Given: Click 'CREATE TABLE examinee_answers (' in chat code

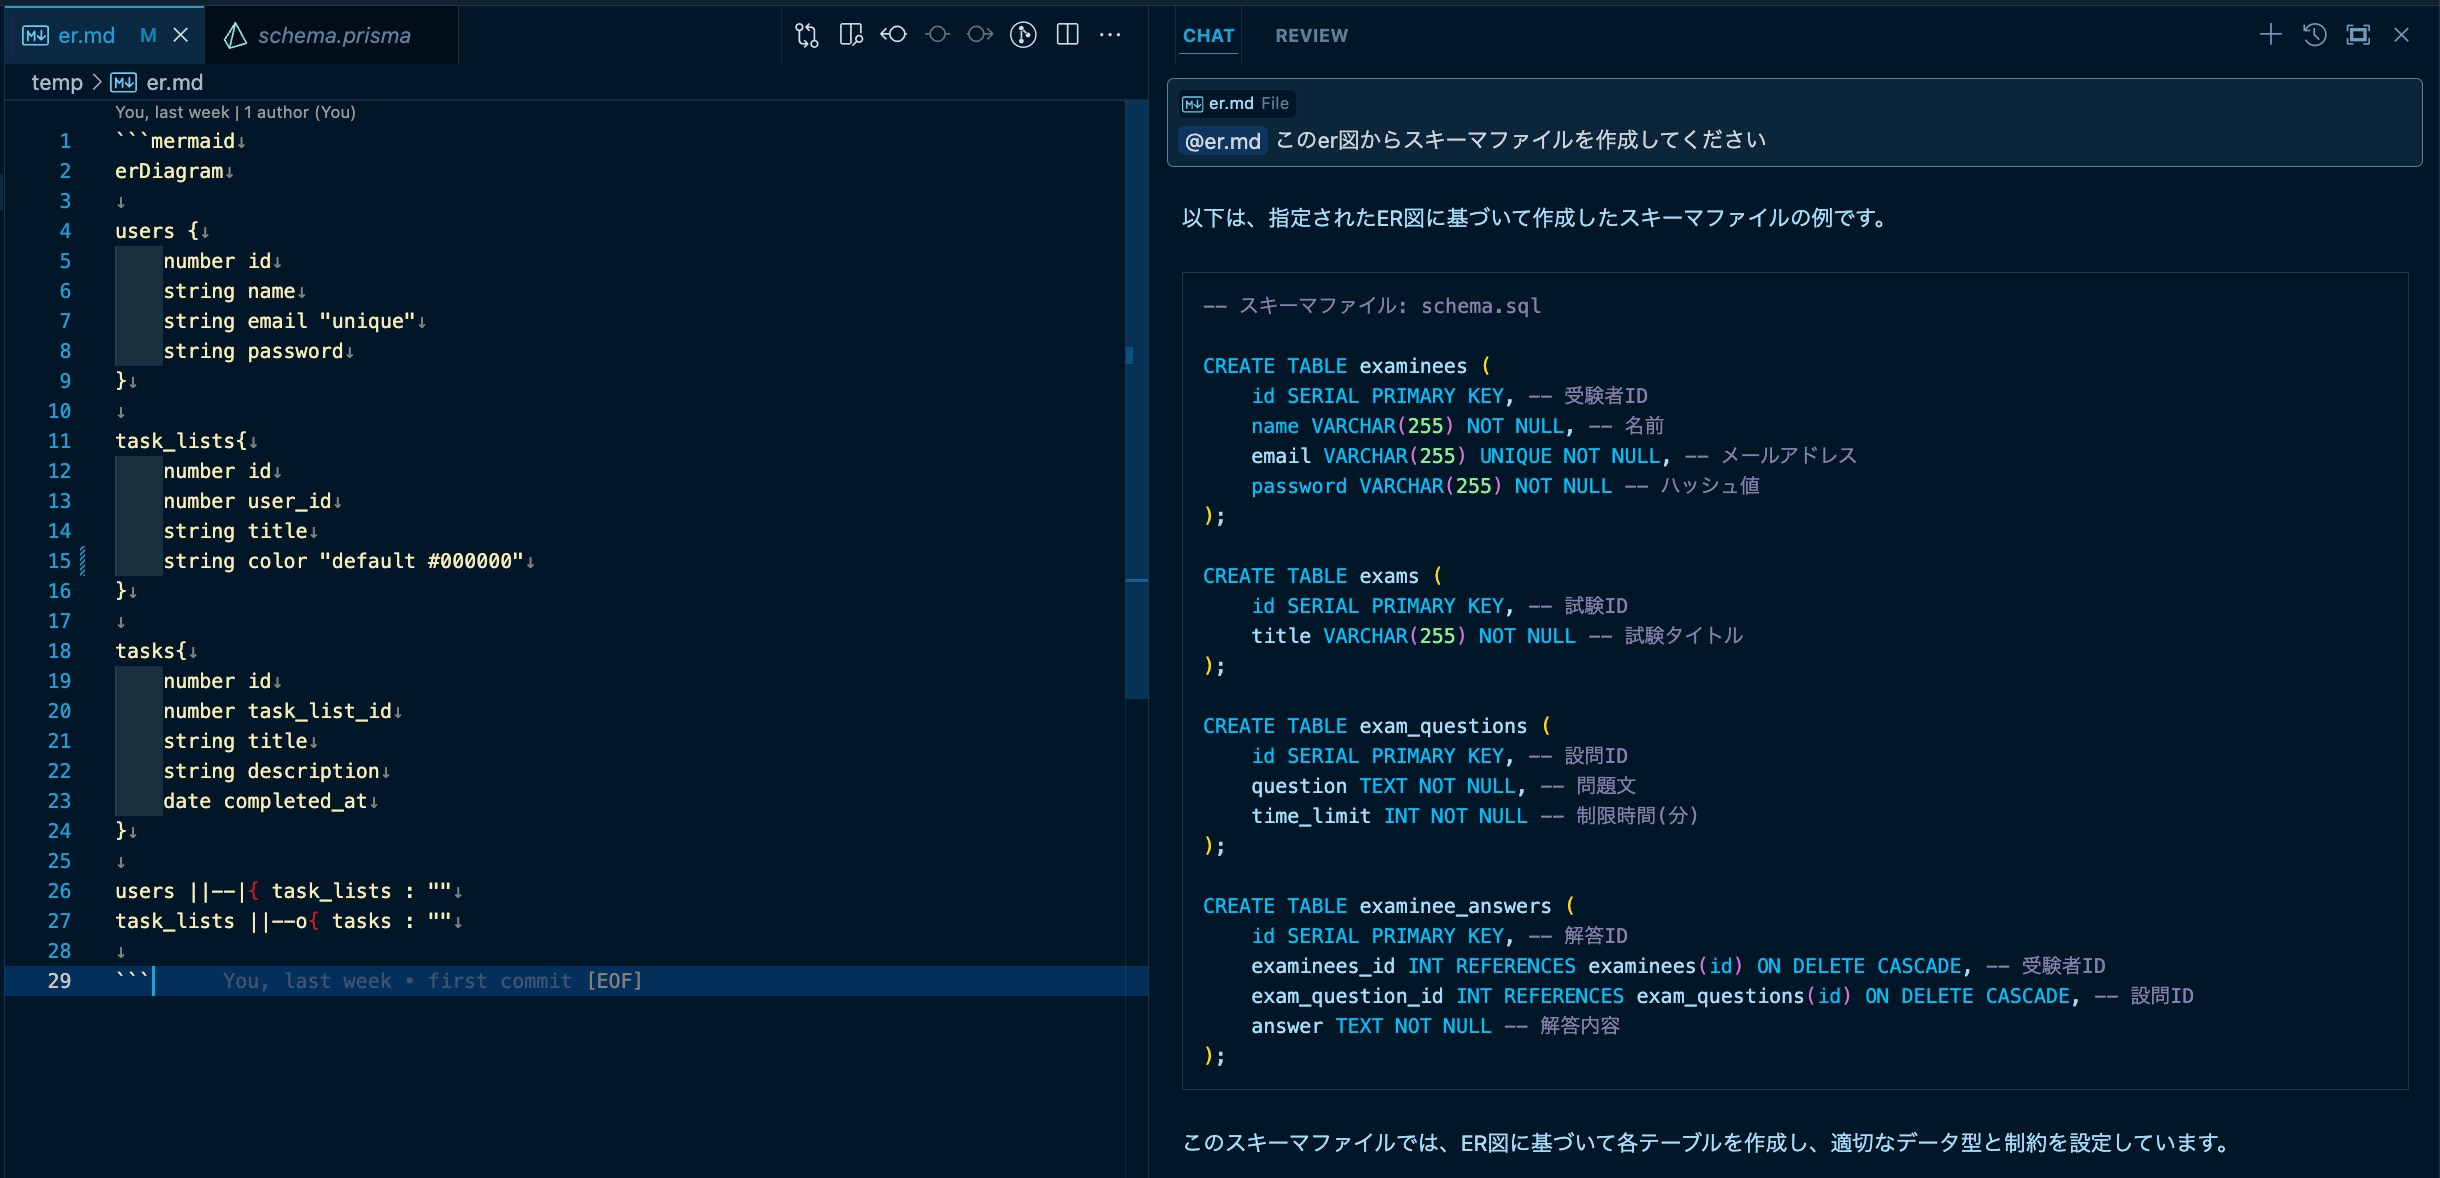Looking at the screenshot, I should pyautogui.click(x=1388, y=906).
